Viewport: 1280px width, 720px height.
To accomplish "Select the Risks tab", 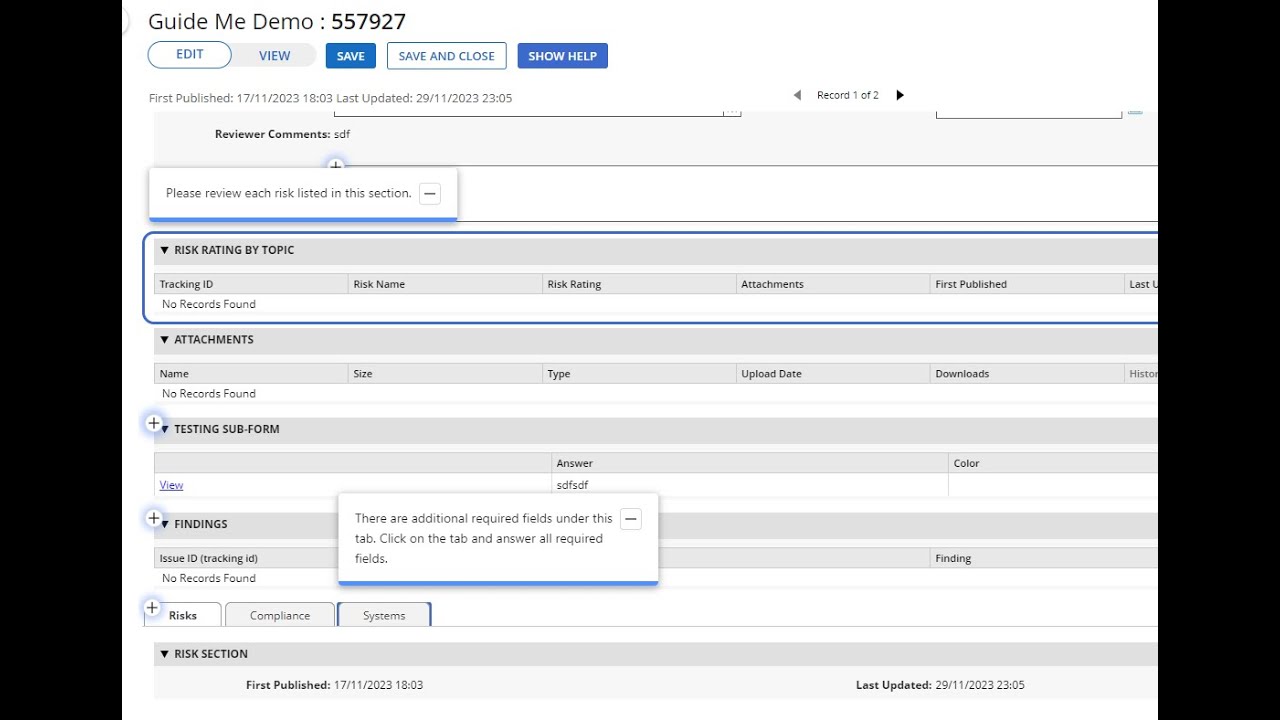I will 183,615.
